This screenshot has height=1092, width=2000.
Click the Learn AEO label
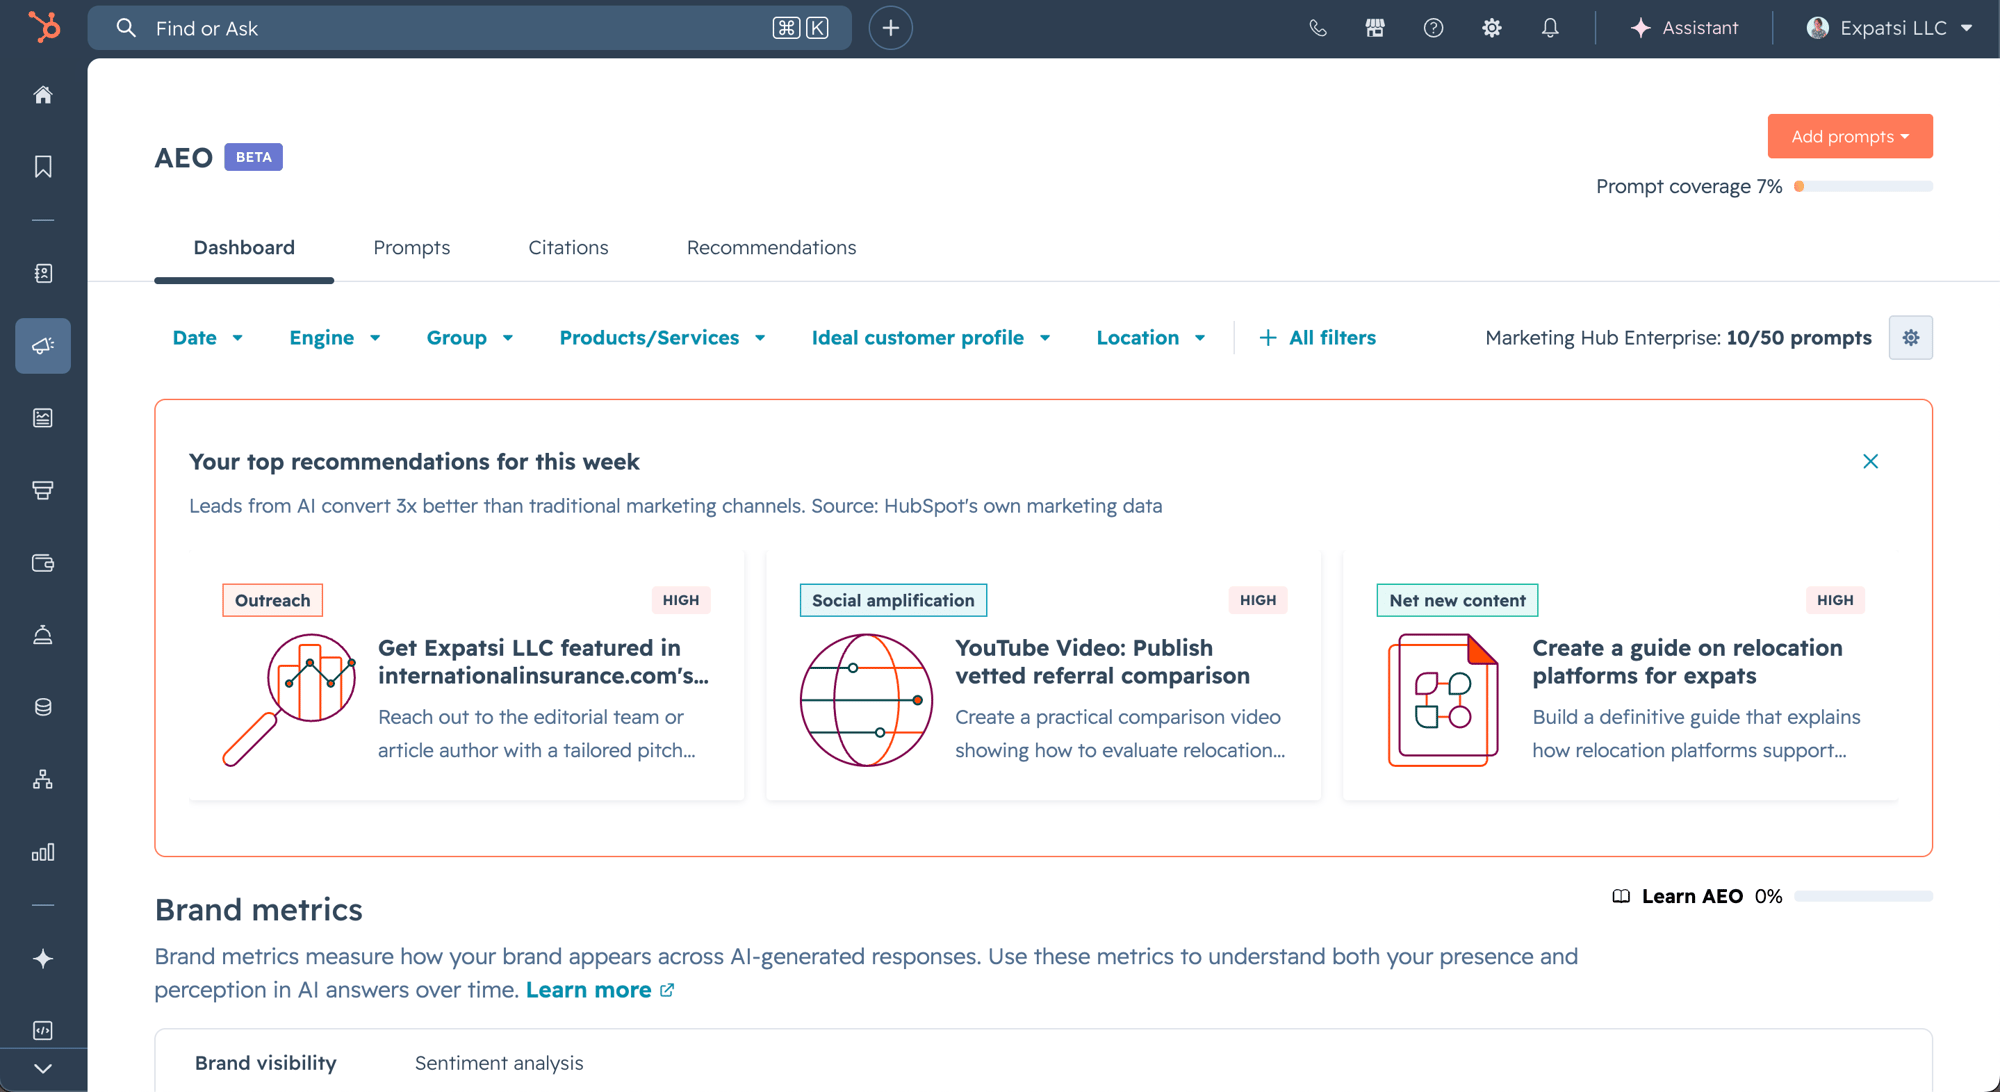click(x=1692, y=896)
